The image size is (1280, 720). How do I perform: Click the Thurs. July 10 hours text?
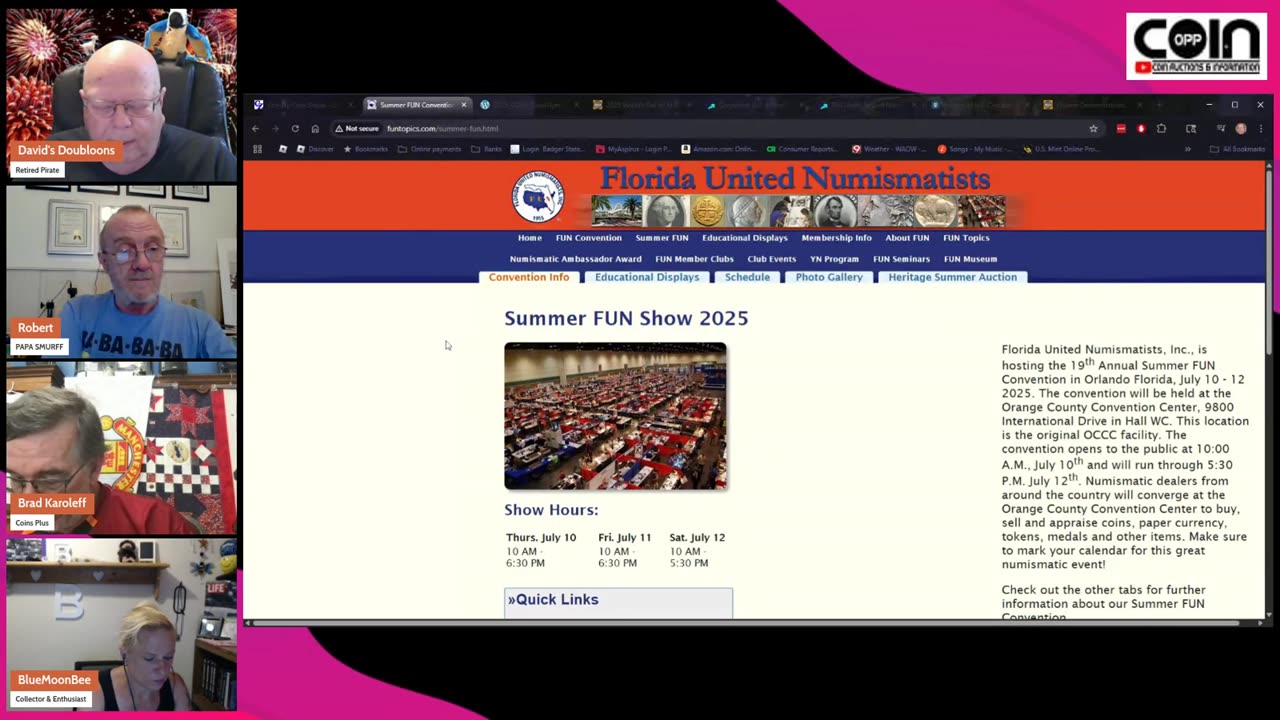pos(541,550)
